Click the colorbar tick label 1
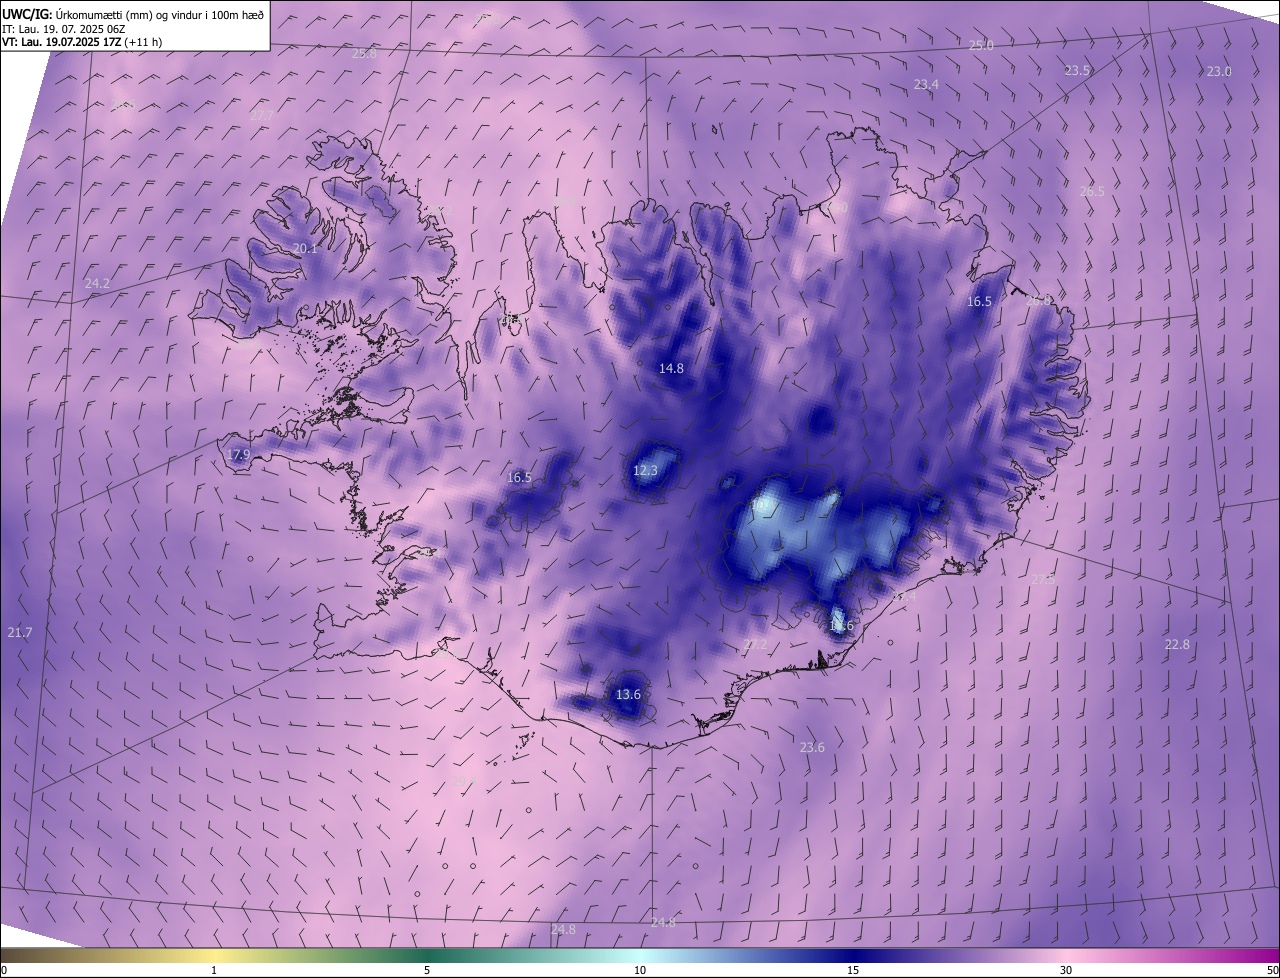Viewport: 1280px width, 978px height. (x=214, y=970)
